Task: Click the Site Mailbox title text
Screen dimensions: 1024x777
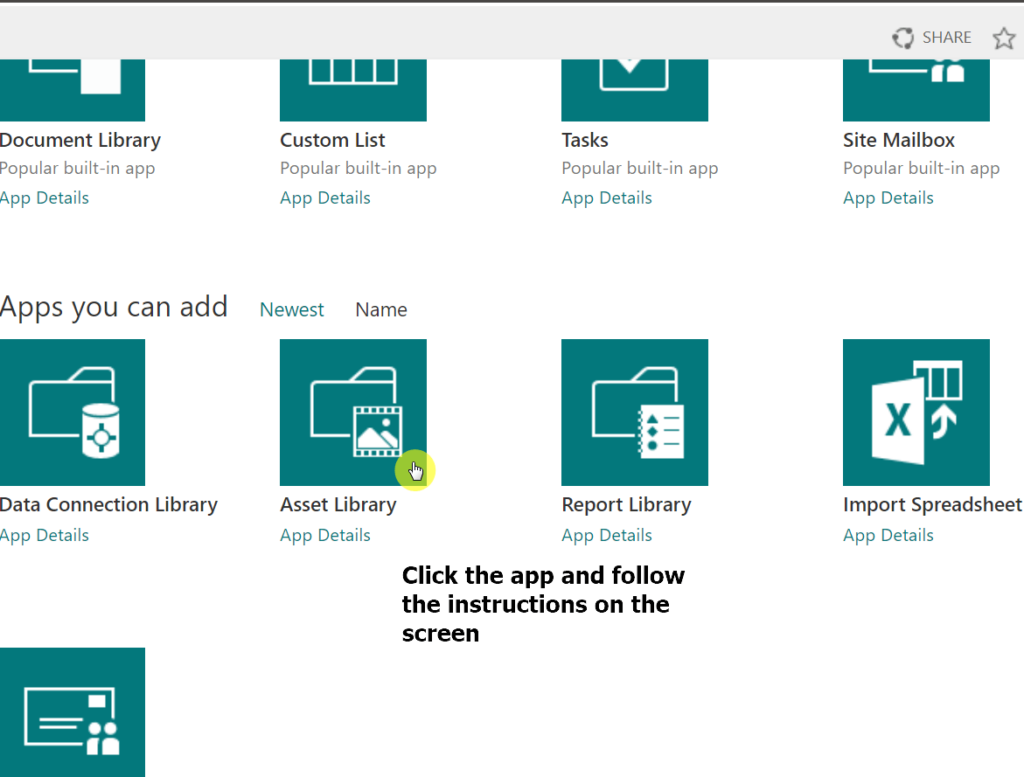Action: pos(899,140)
